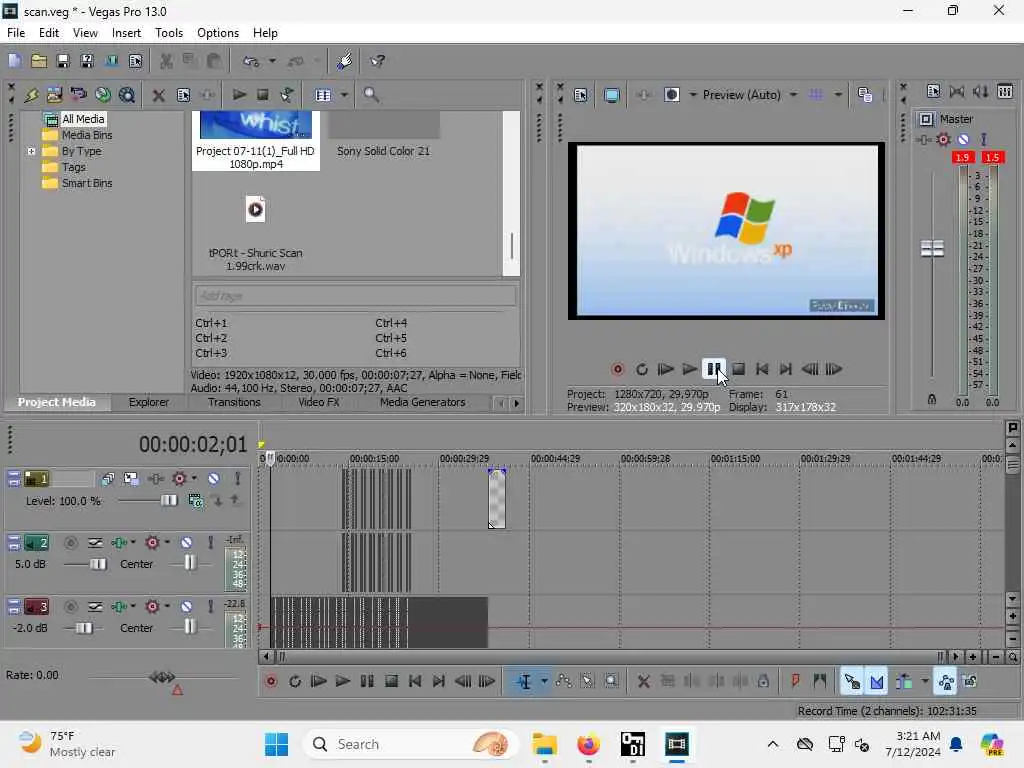1024x768 pixels.
Task: Click the New project icon in main toolbar
Action: [14, 61]
